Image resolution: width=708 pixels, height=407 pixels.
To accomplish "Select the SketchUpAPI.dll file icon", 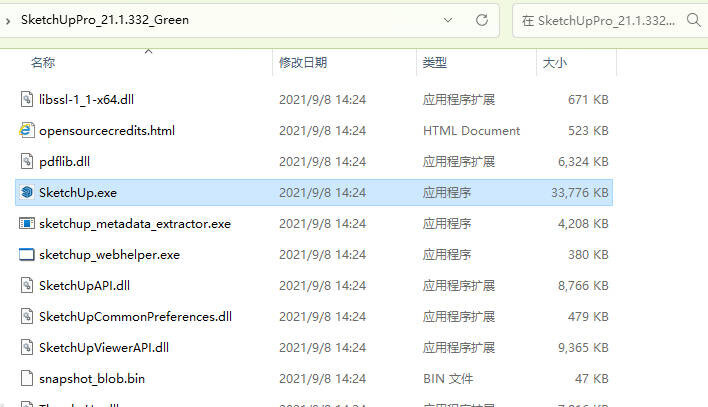I will point(27,285).
